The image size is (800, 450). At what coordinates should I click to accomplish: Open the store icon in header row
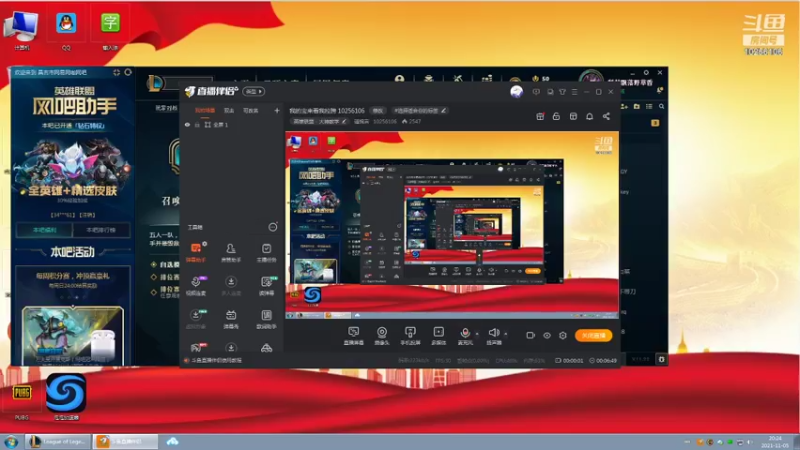point(573,116)
